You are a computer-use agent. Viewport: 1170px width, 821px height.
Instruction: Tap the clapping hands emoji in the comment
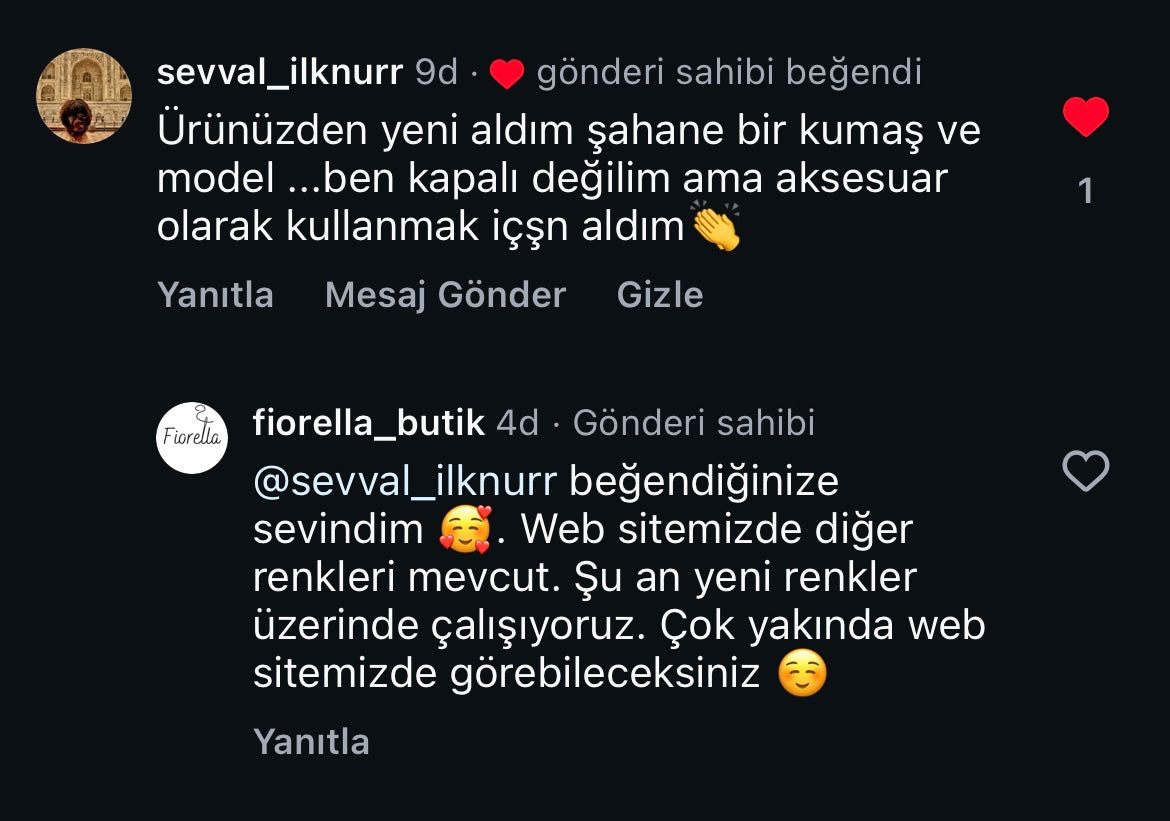point(716,225)
